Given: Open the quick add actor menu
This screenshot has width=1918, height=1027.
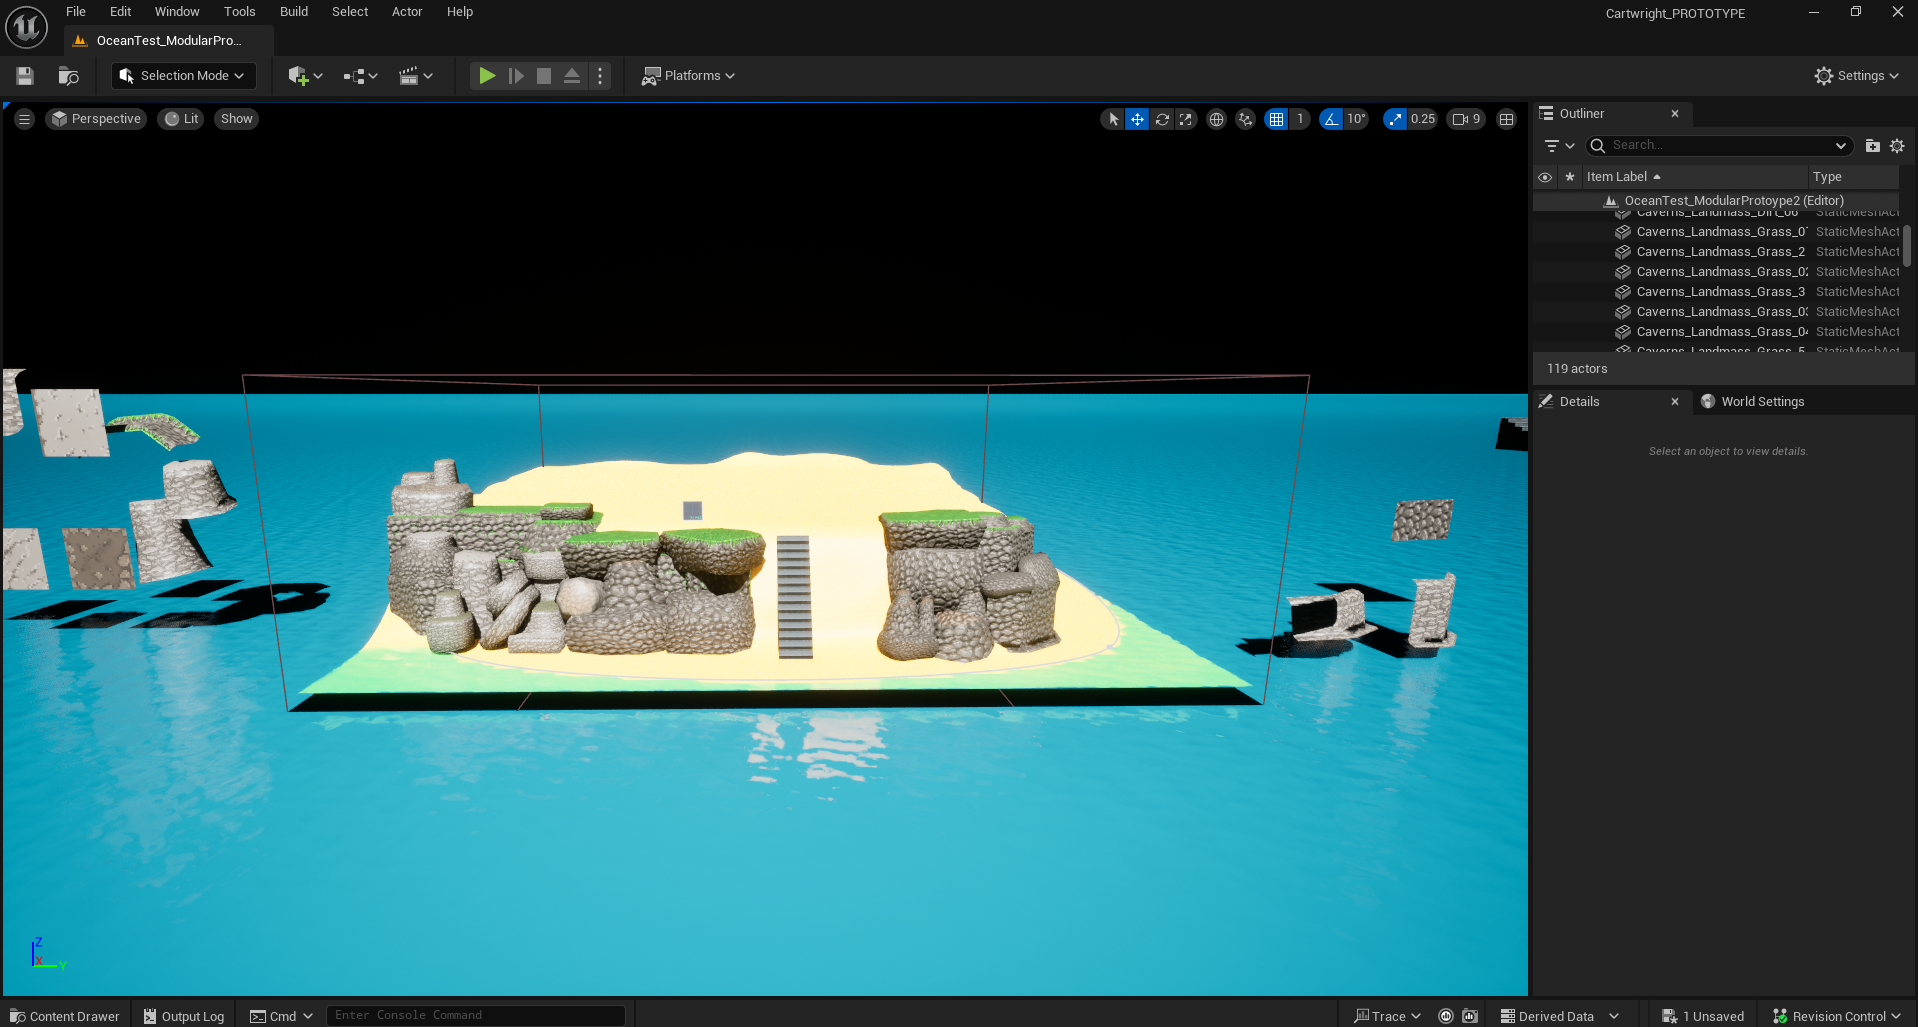Looking at the screenshot, I should click(305, 76).
